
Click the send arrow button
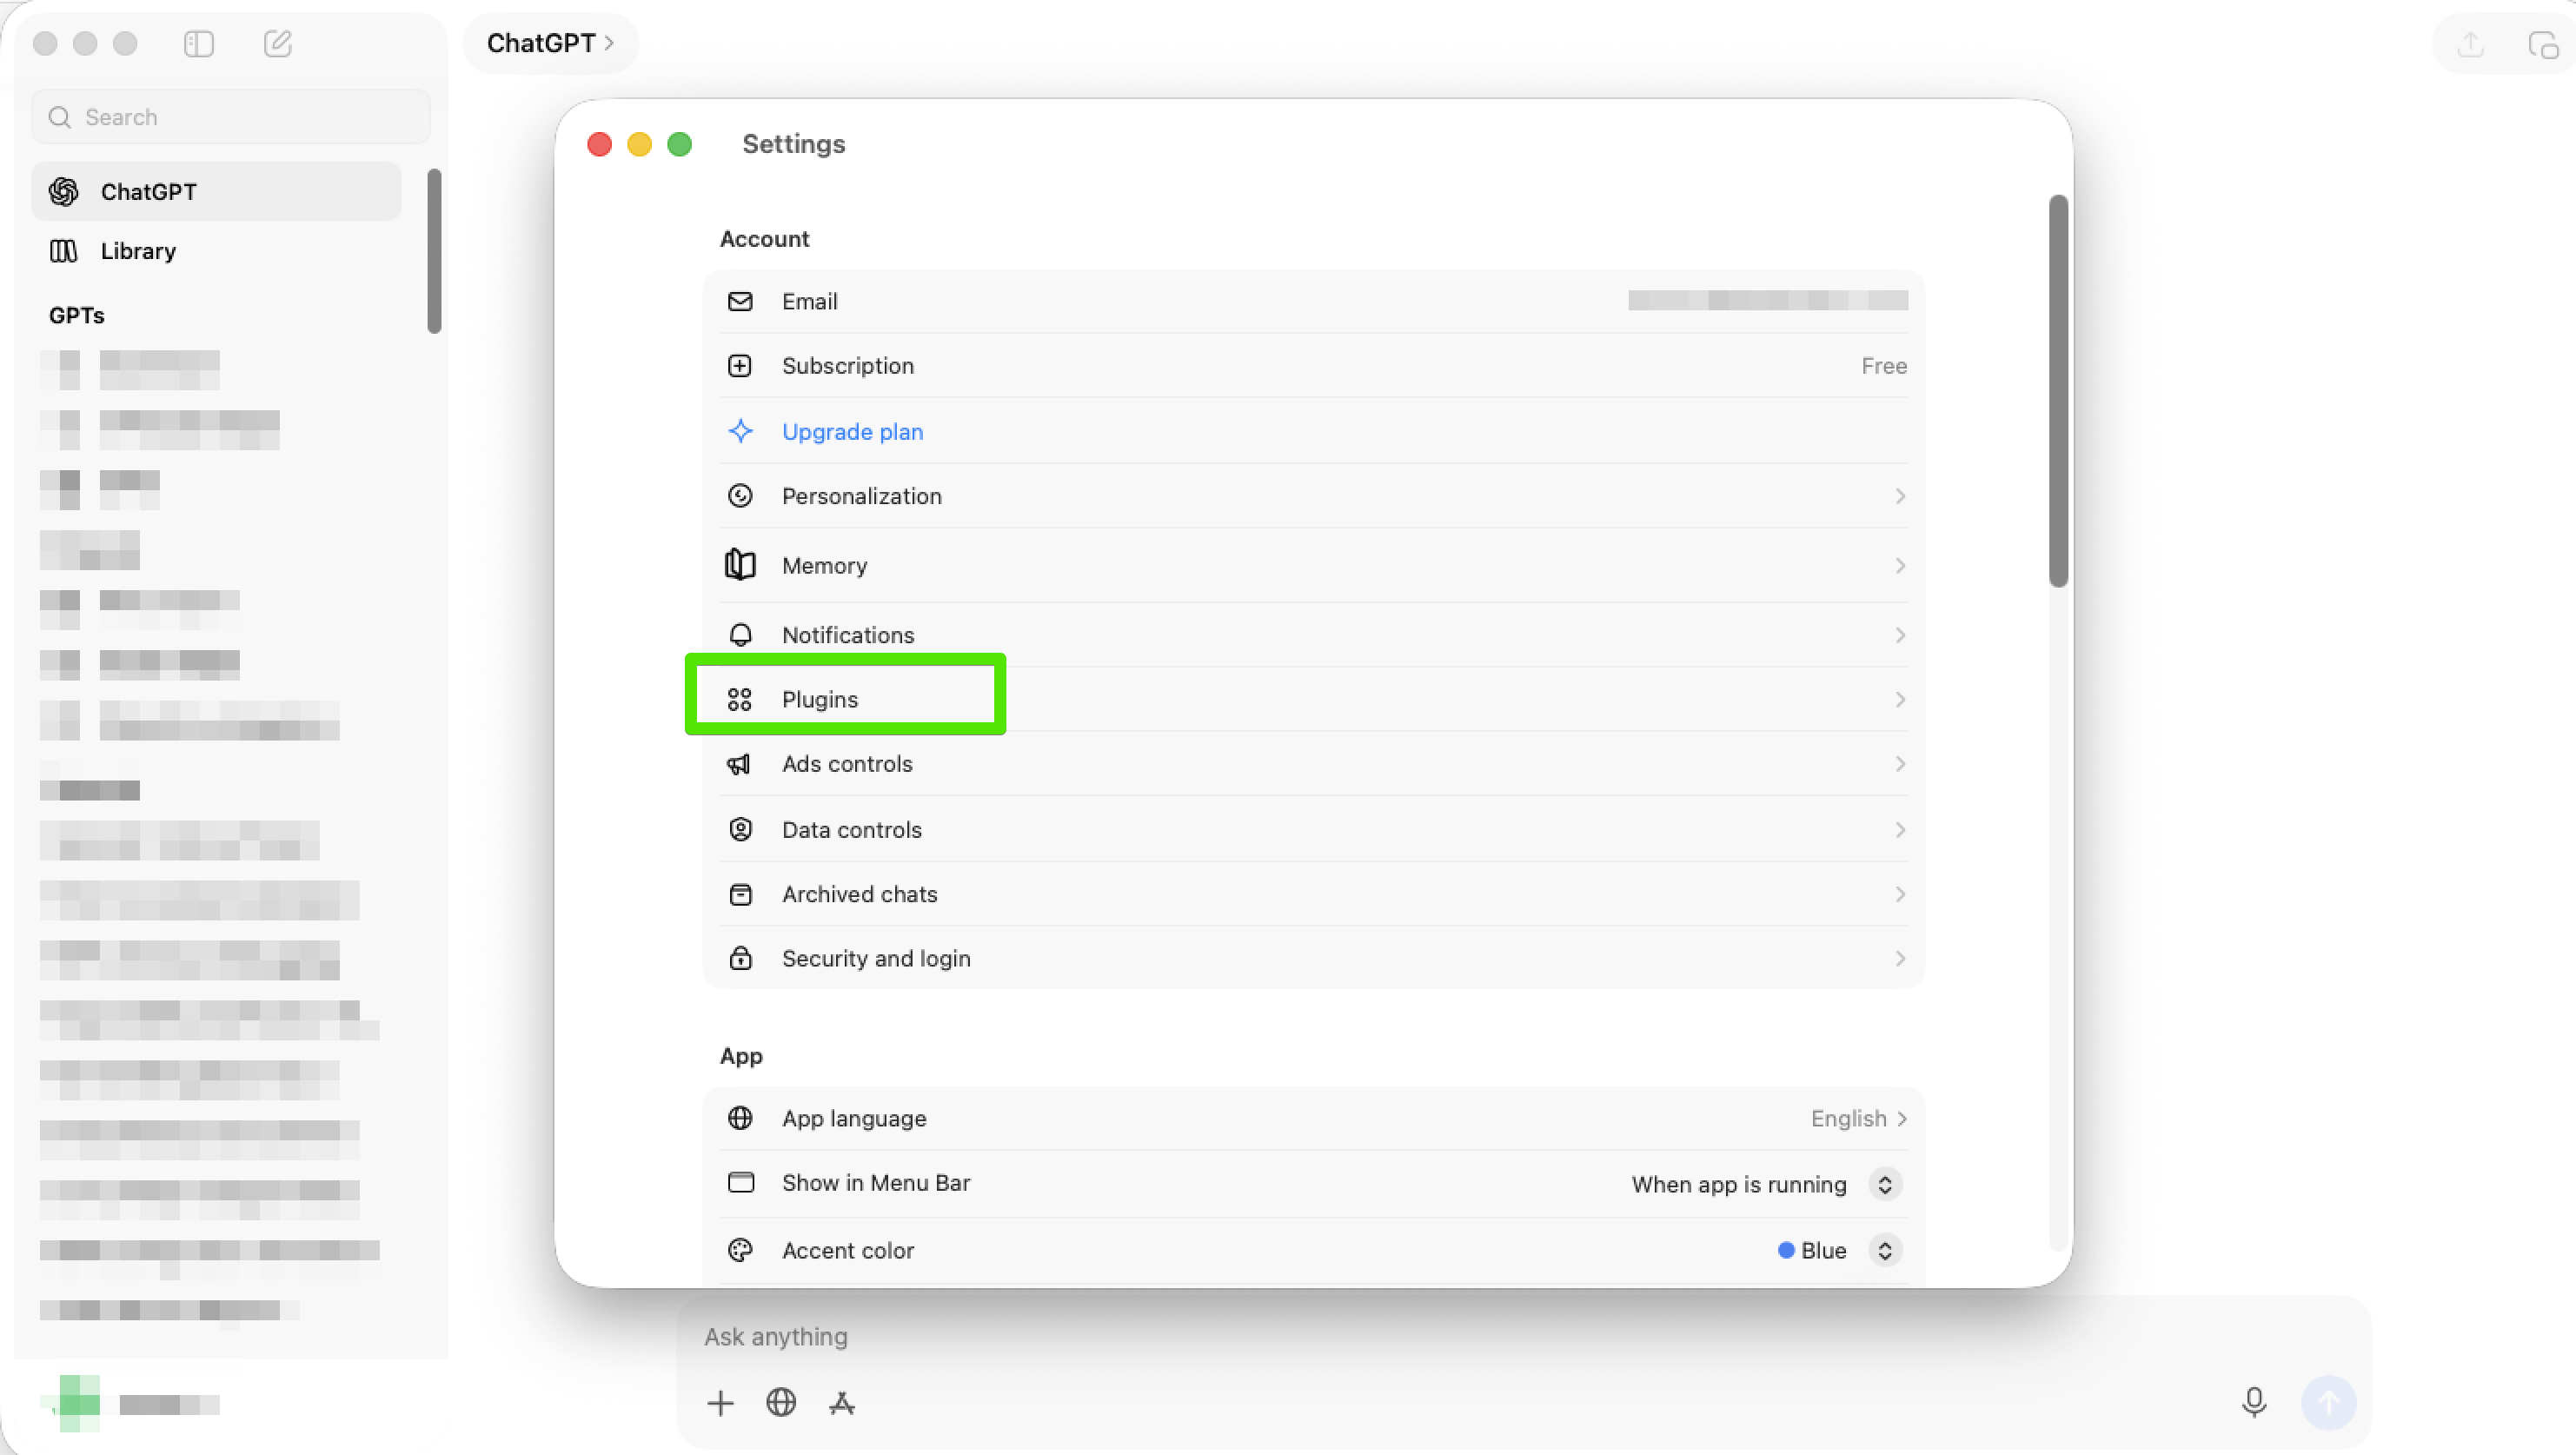(2328, 1403)
